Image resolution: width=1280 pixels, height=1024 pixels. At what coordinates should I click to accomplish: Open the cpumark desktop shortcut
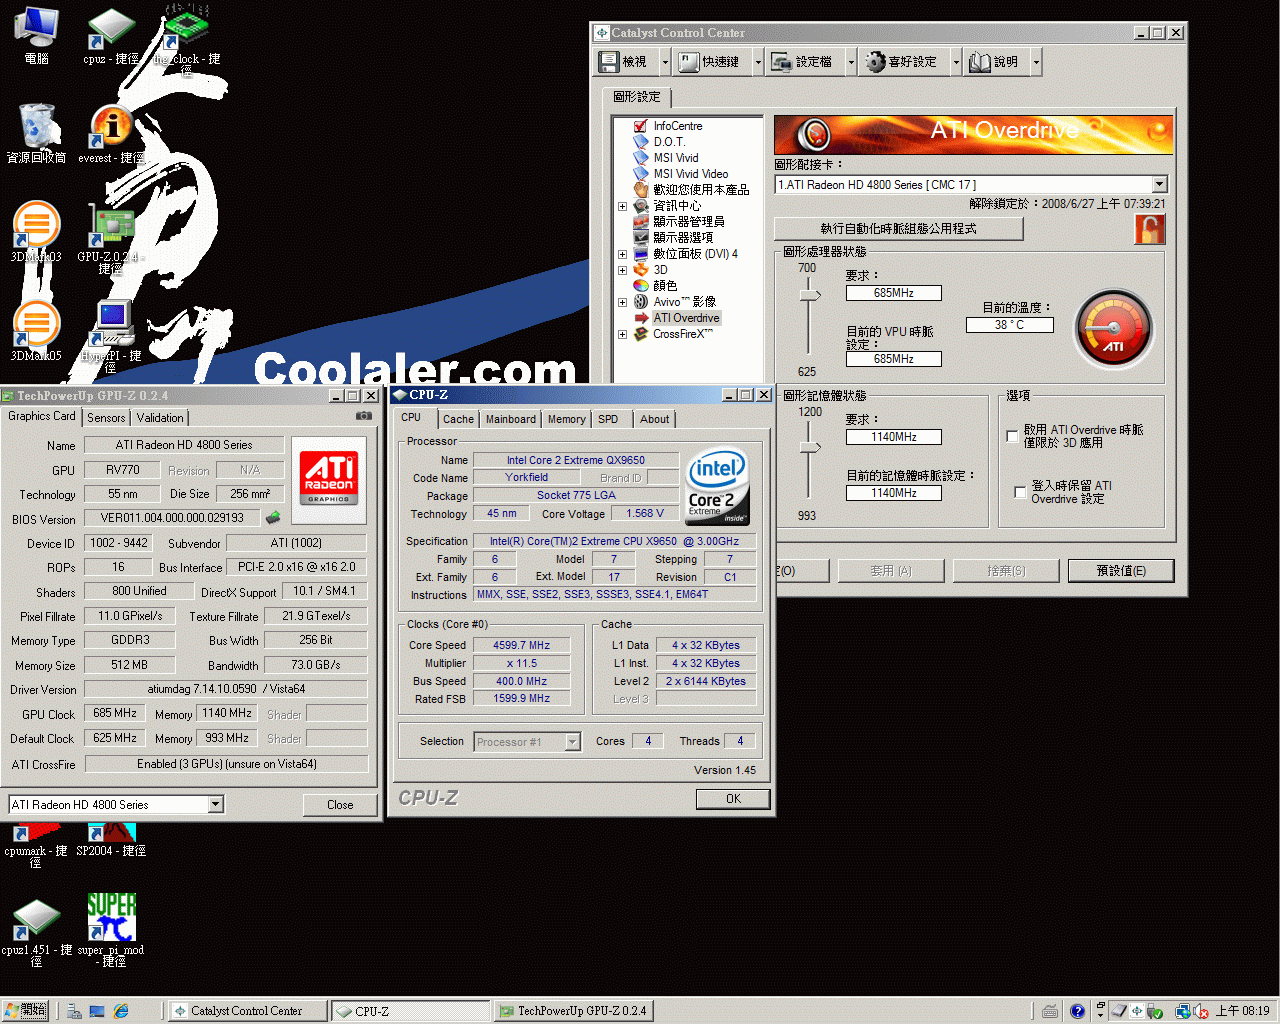point(36,843)
